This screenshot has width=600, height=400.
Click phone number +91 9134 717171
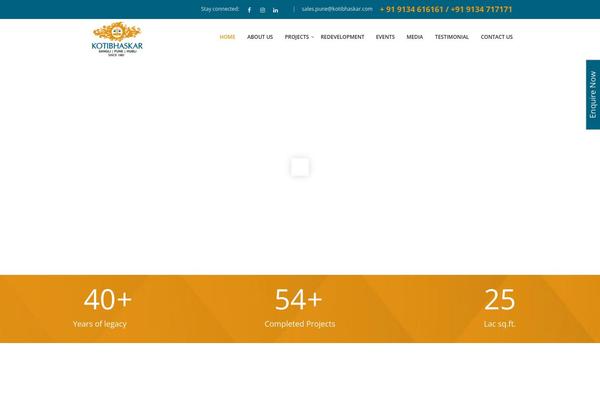[481, 9]
